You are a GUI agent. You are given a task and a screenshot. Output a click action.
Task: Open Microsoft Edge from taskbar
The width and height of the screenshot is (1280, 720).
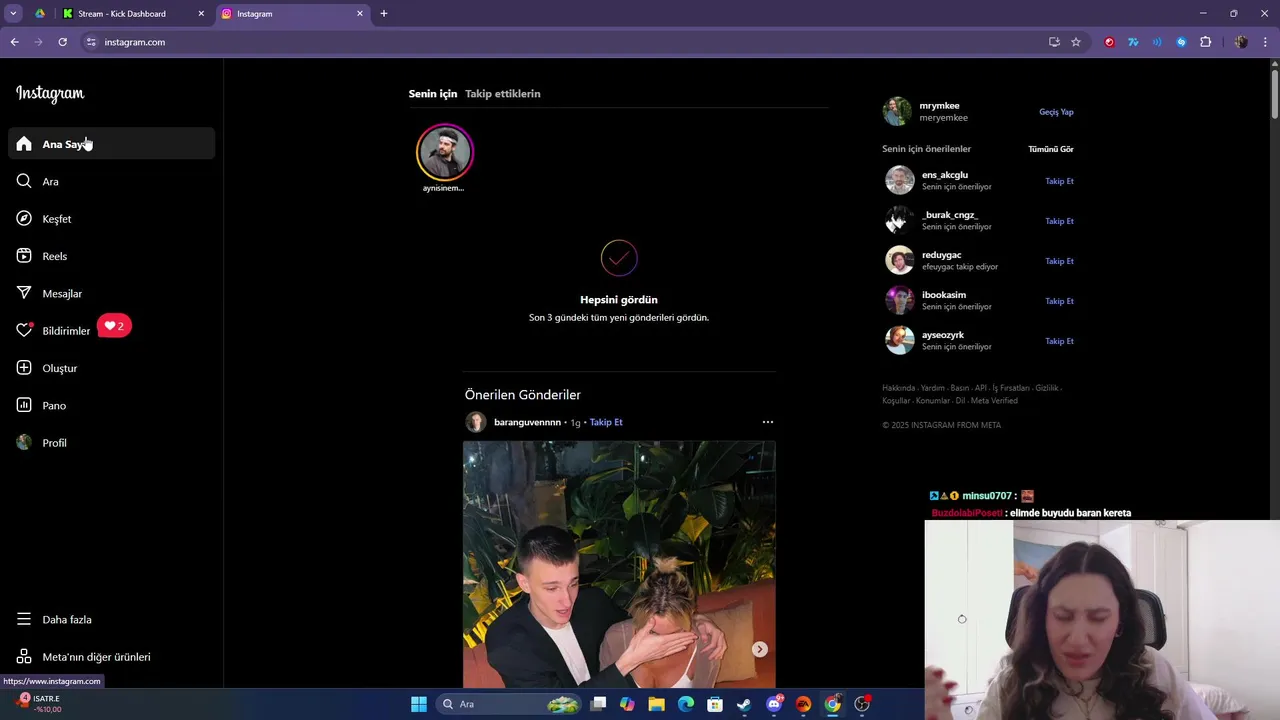(686, 704)
